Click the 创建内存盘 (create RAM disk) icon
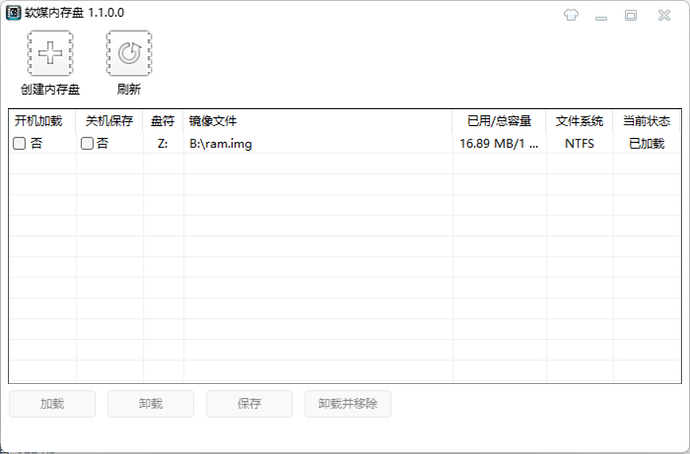The width and height of the screenshot is (690, 454). coord(49,54)
